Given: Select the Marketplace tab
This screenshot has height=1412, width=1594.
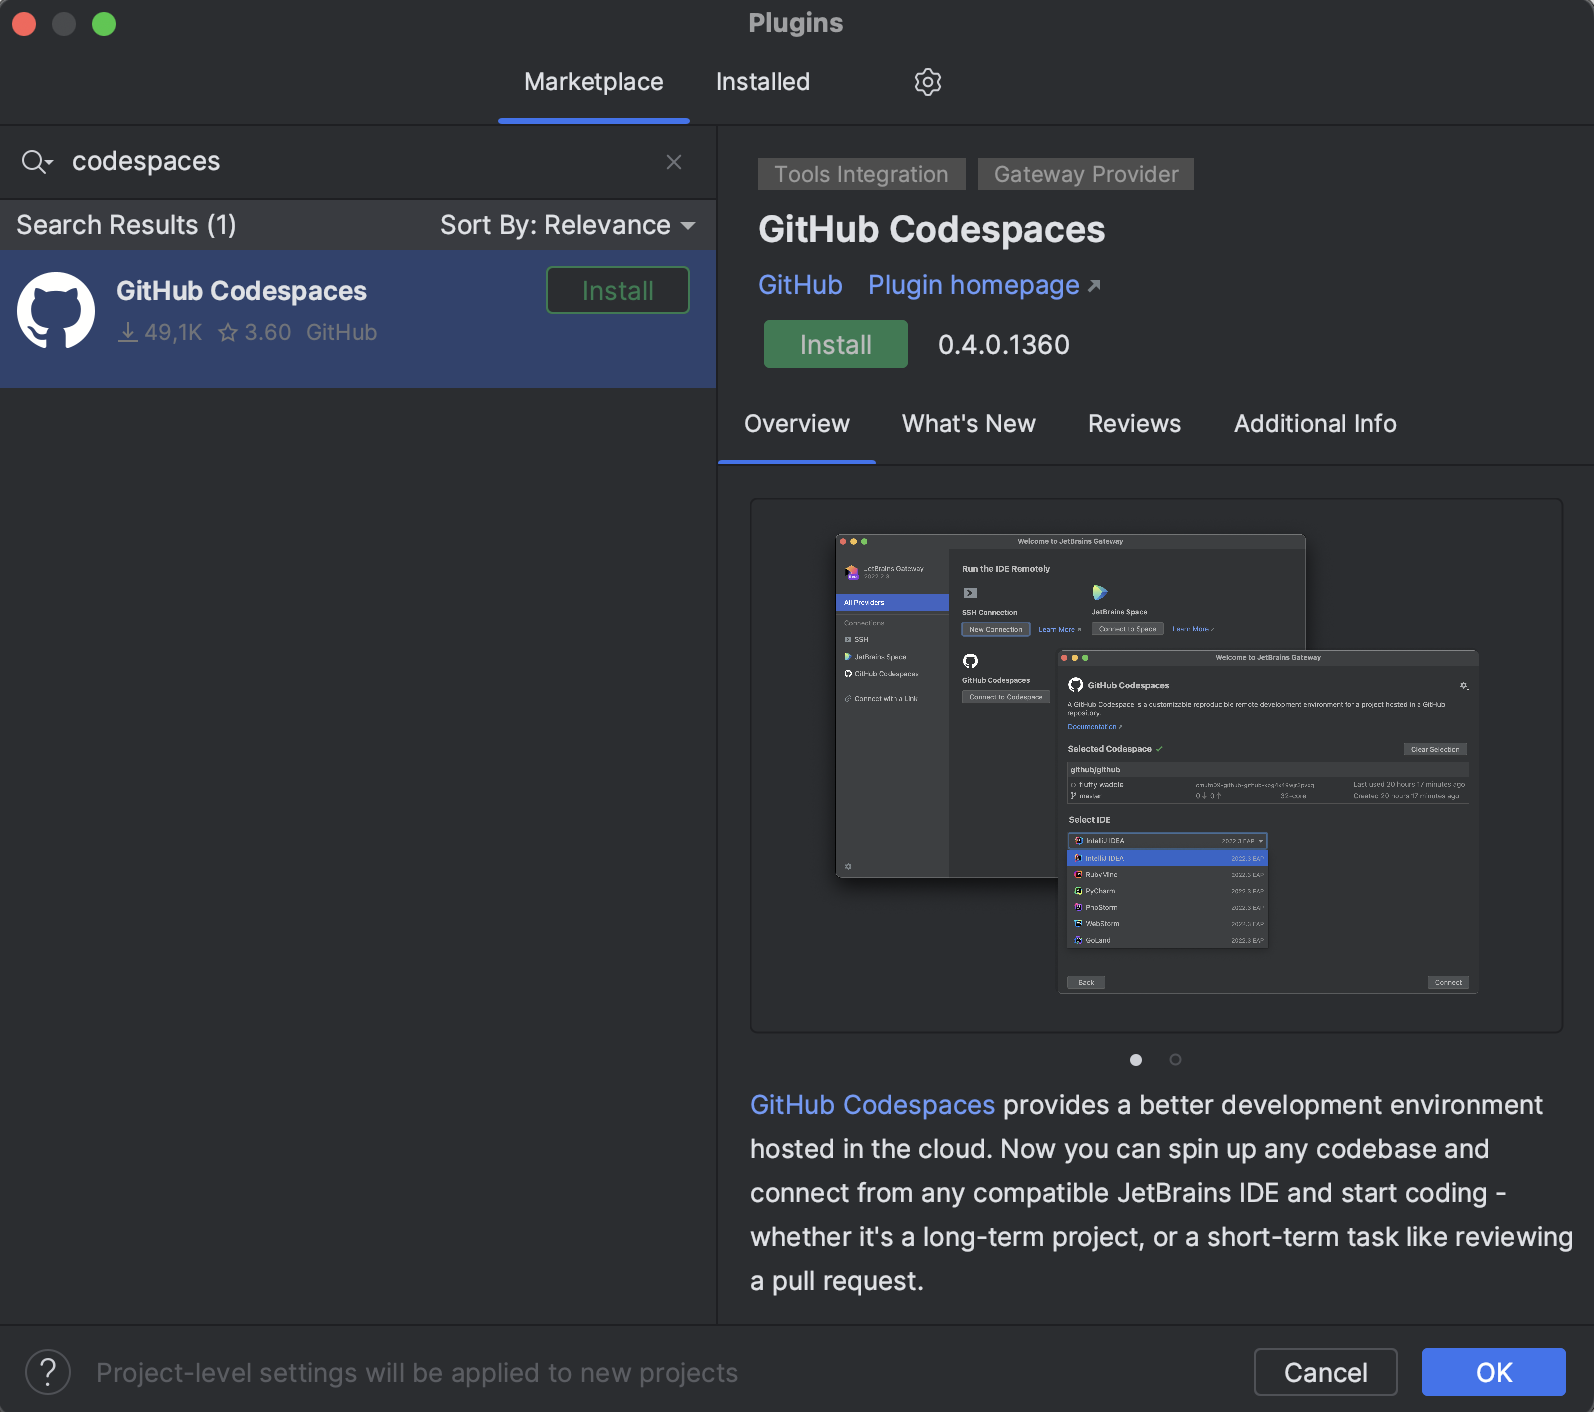Looking at the screenshot, I should [x=593, y=82].
